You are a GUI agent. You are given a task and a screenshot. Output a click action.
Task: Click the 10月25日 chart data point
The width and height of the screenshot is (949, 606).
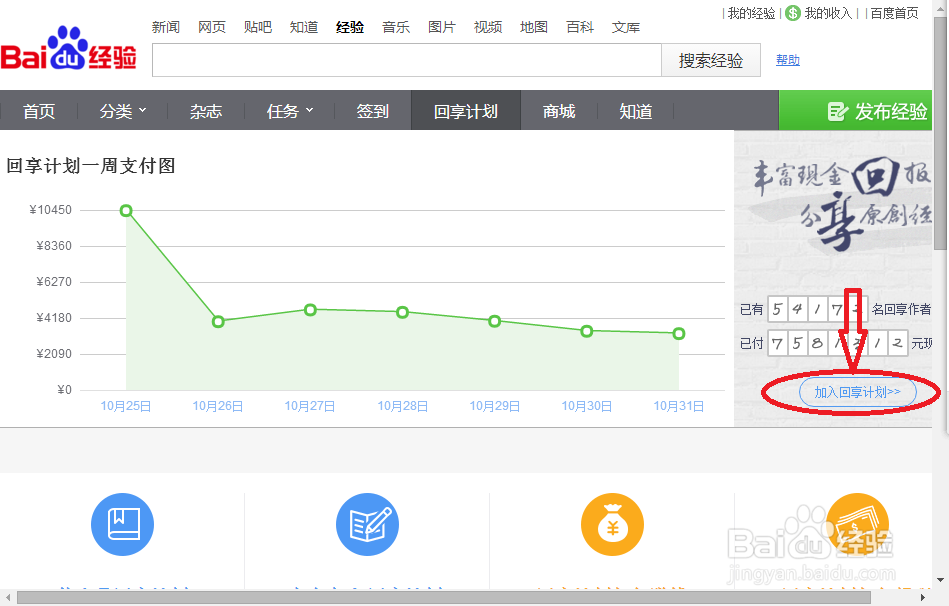point(126,211)
